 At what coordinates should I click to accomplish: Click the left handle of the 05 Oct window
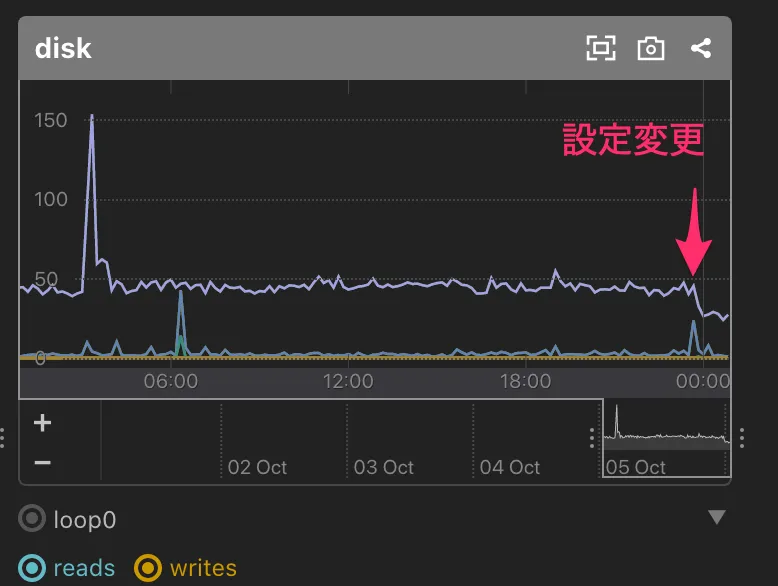[592, 438]
